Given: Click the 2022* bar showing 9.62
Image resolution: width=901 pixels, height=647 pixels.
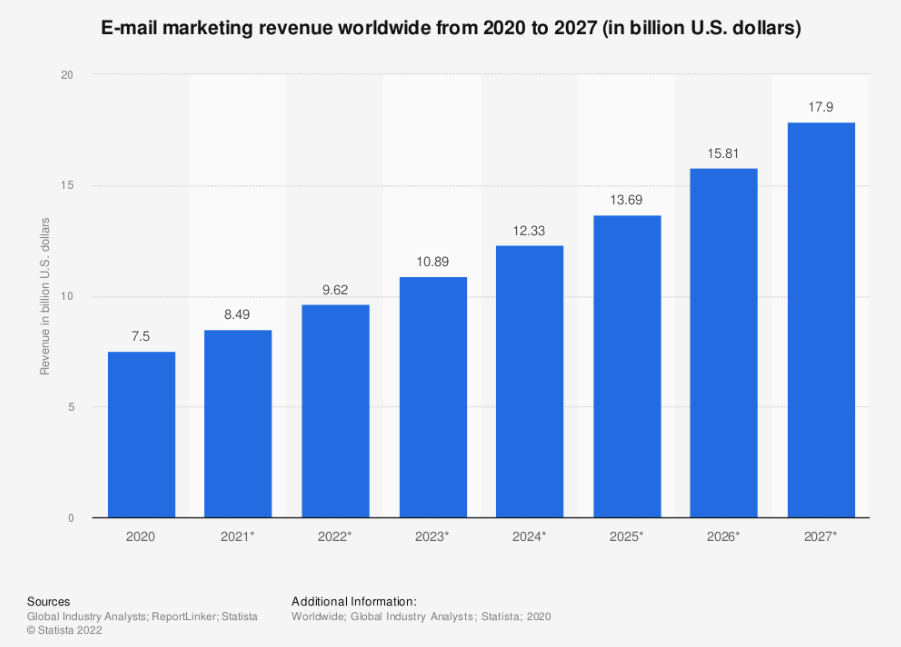Looking at the screenshot, I should click(336, 411).
